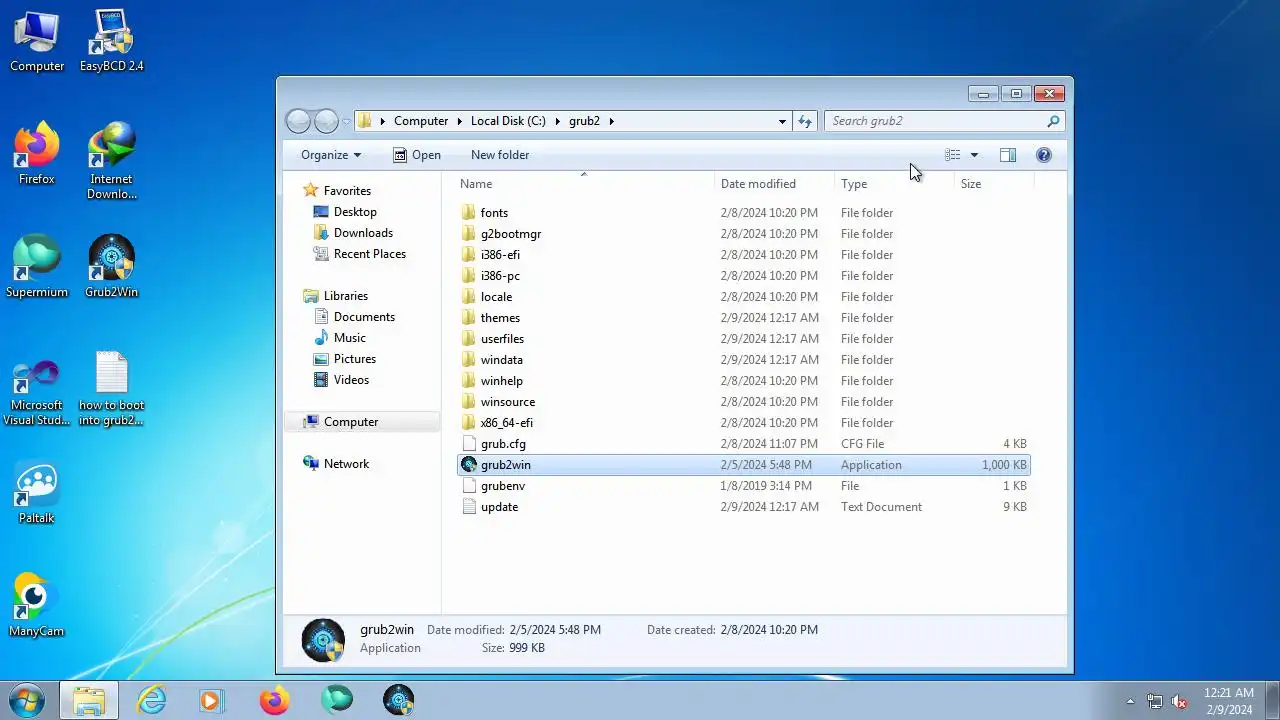Open Grub2Win from the taskbar
The width and height of the screenshot is (1280, 720).
399,700
